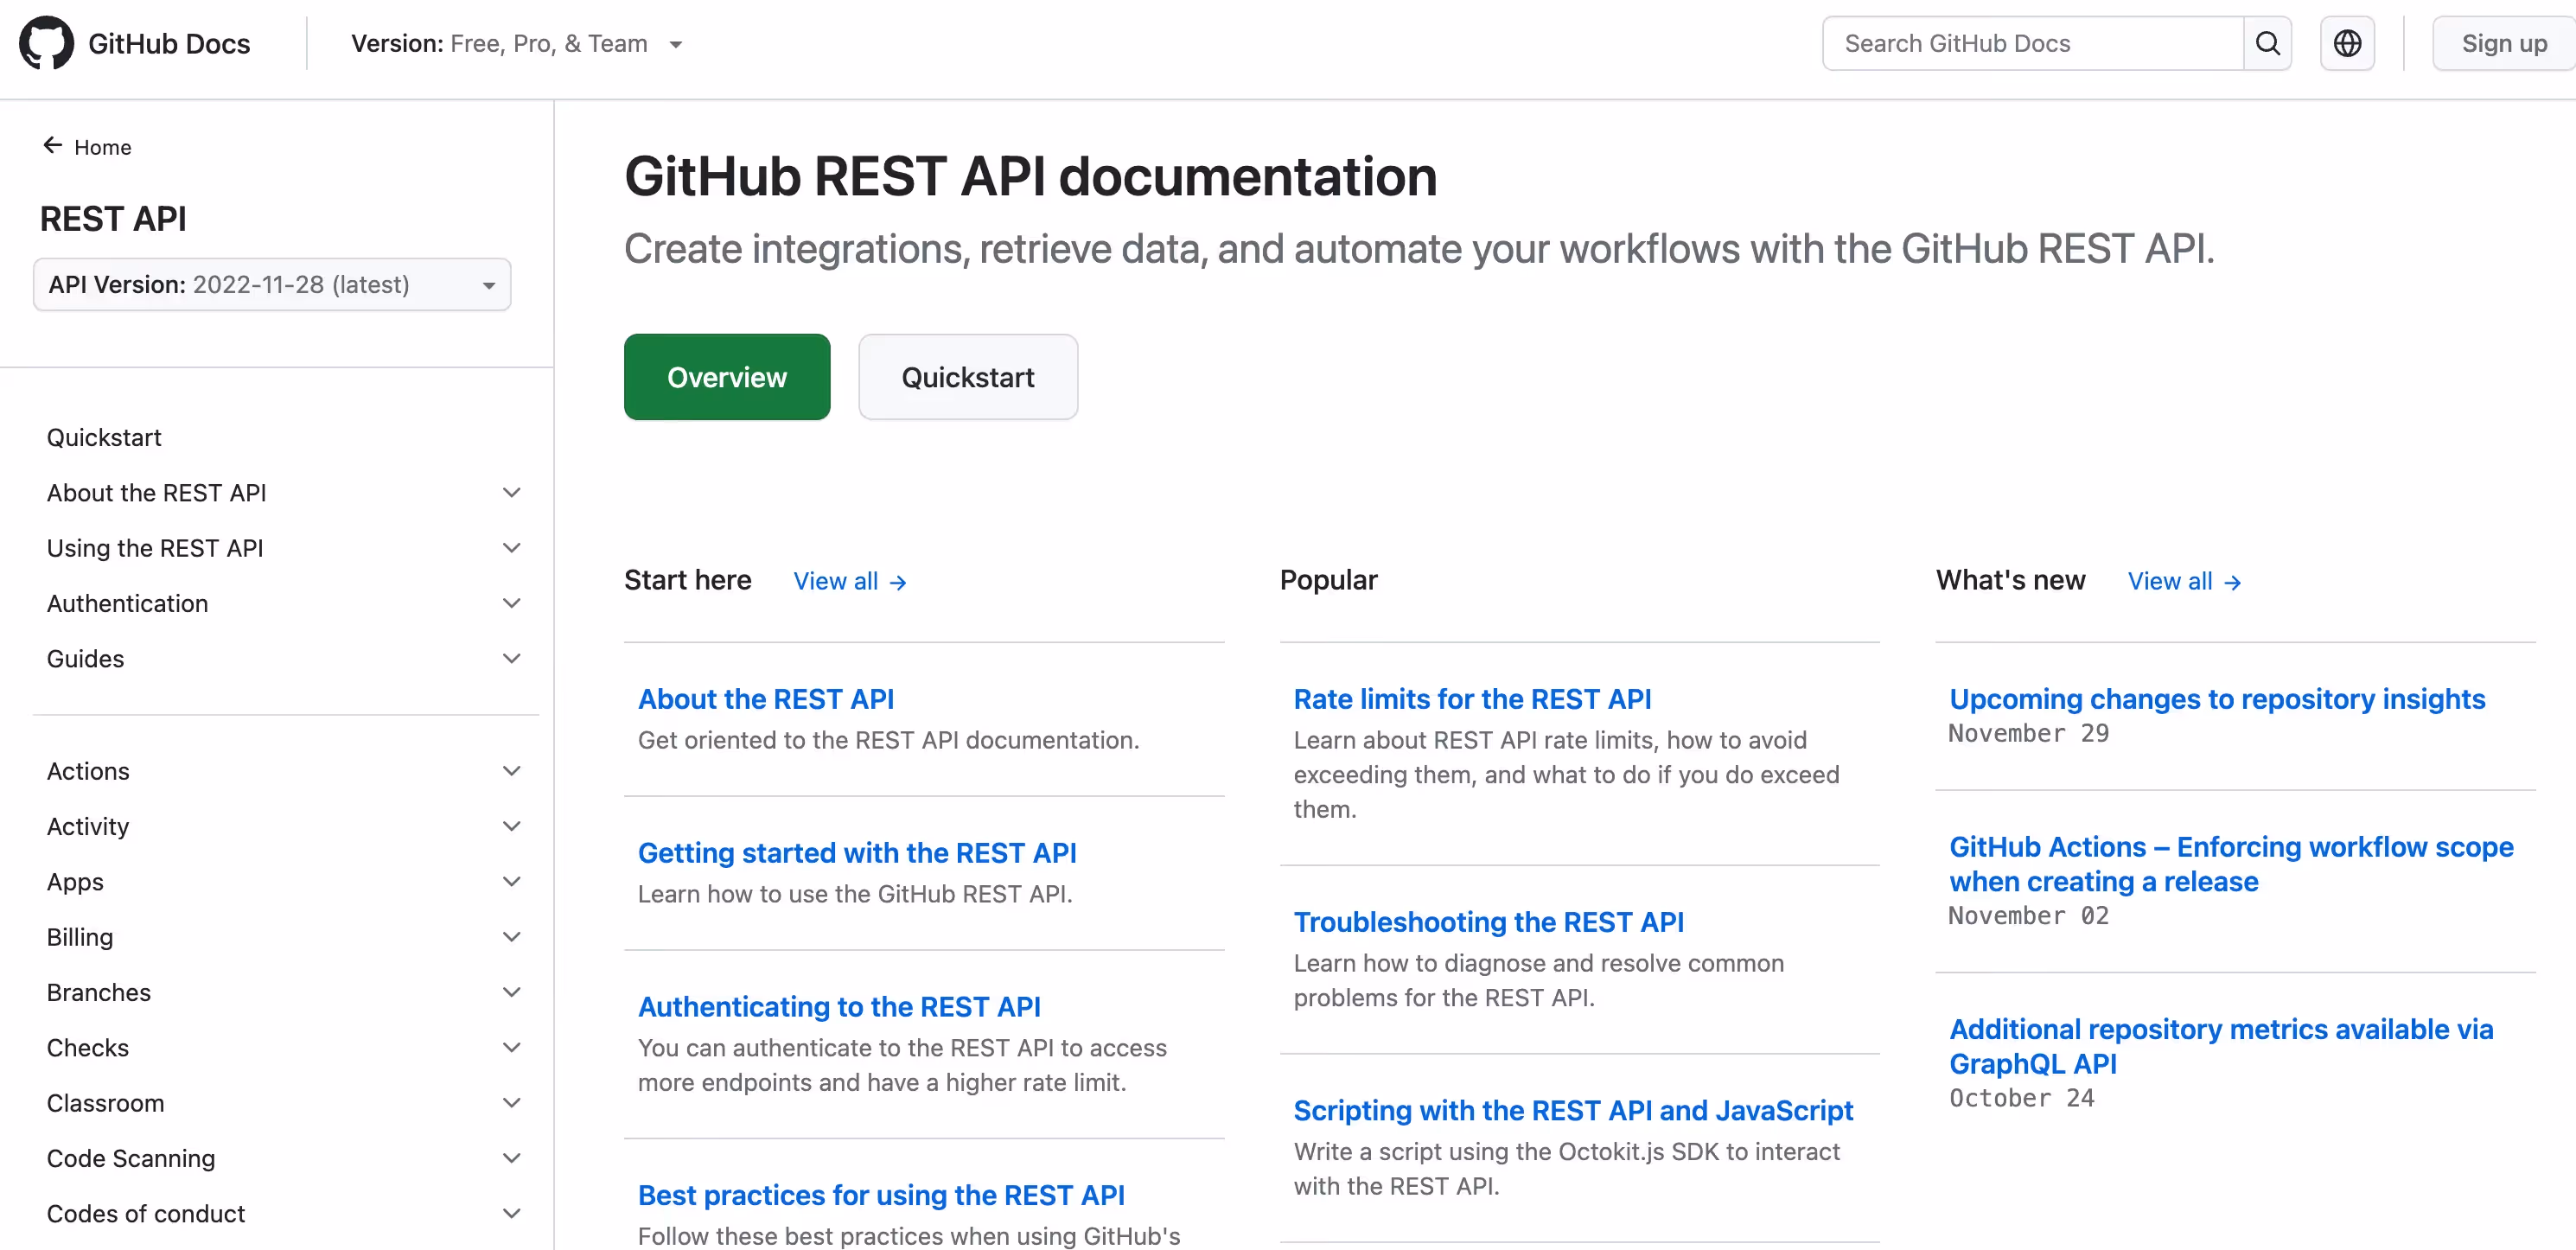Expand the Apps section chevron
This screenshot has height=1250, width=2576.
(x=511, y=882)
